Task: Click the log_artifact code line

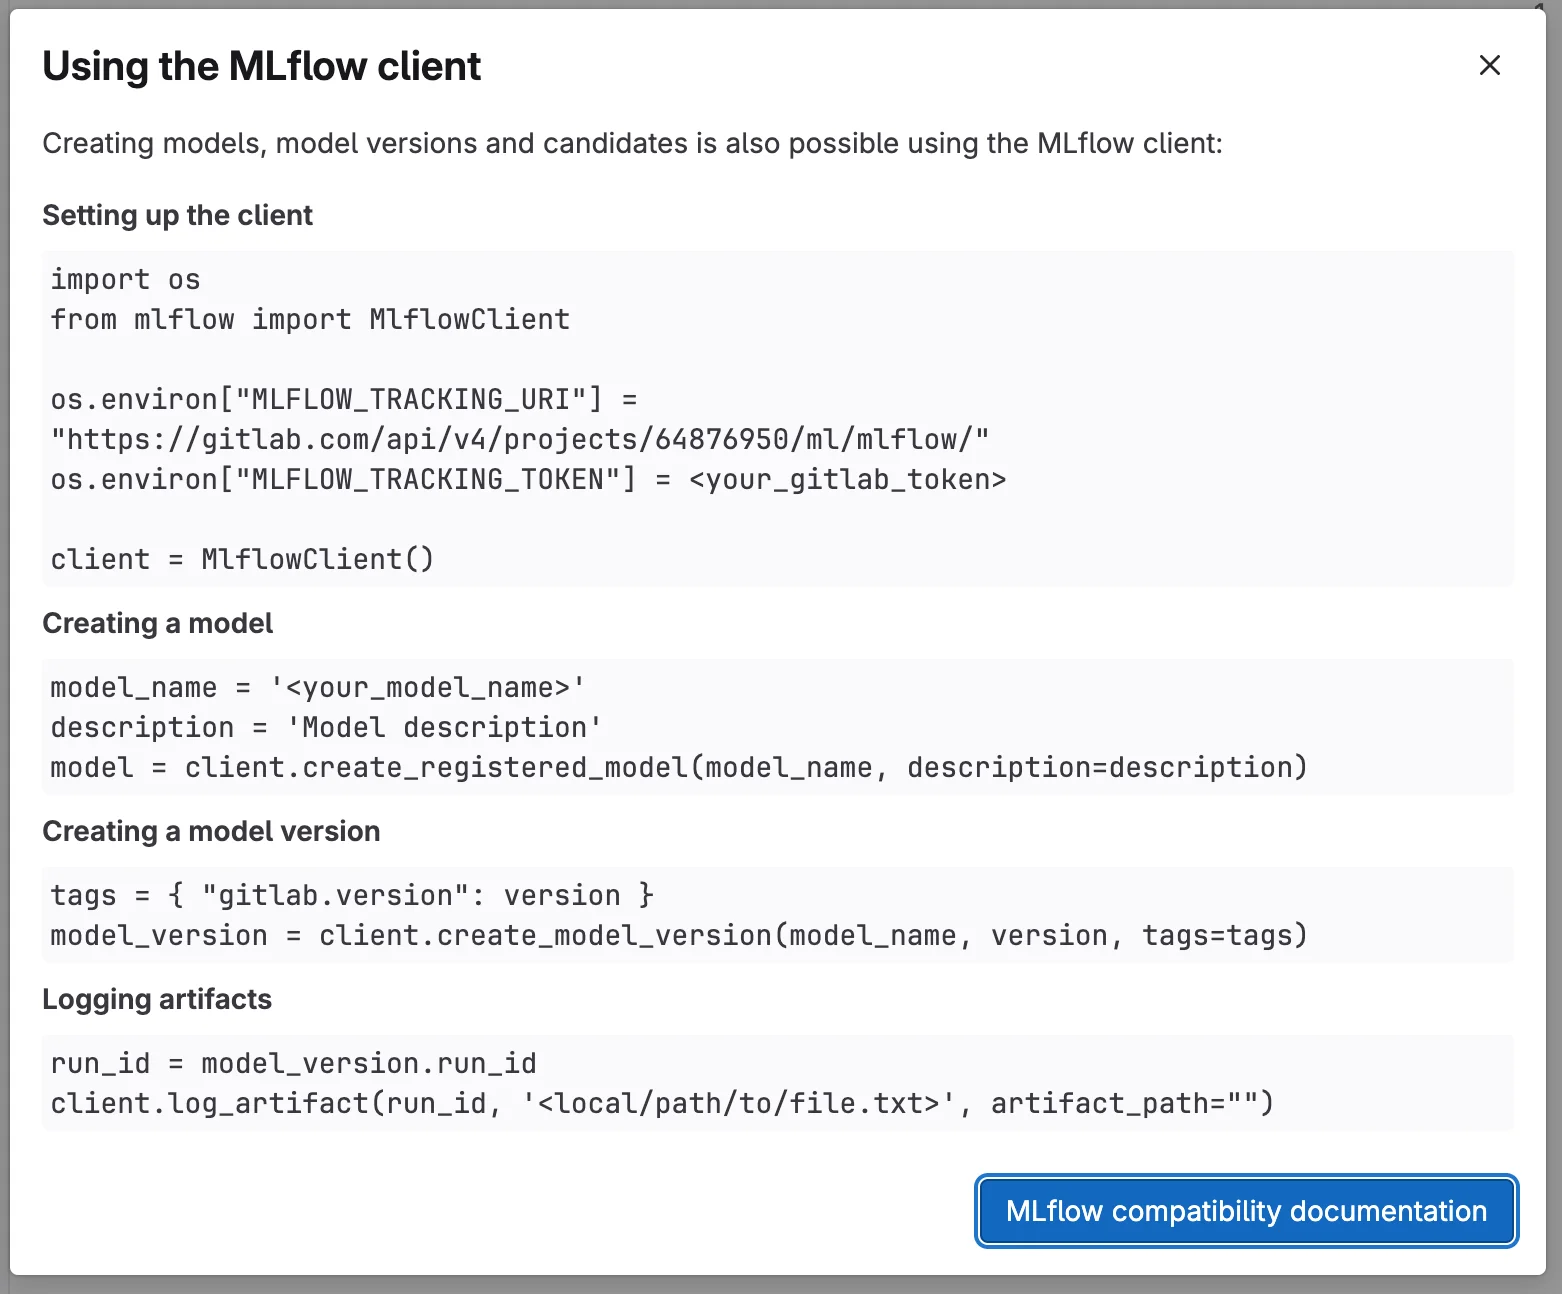Action: 660,1103
